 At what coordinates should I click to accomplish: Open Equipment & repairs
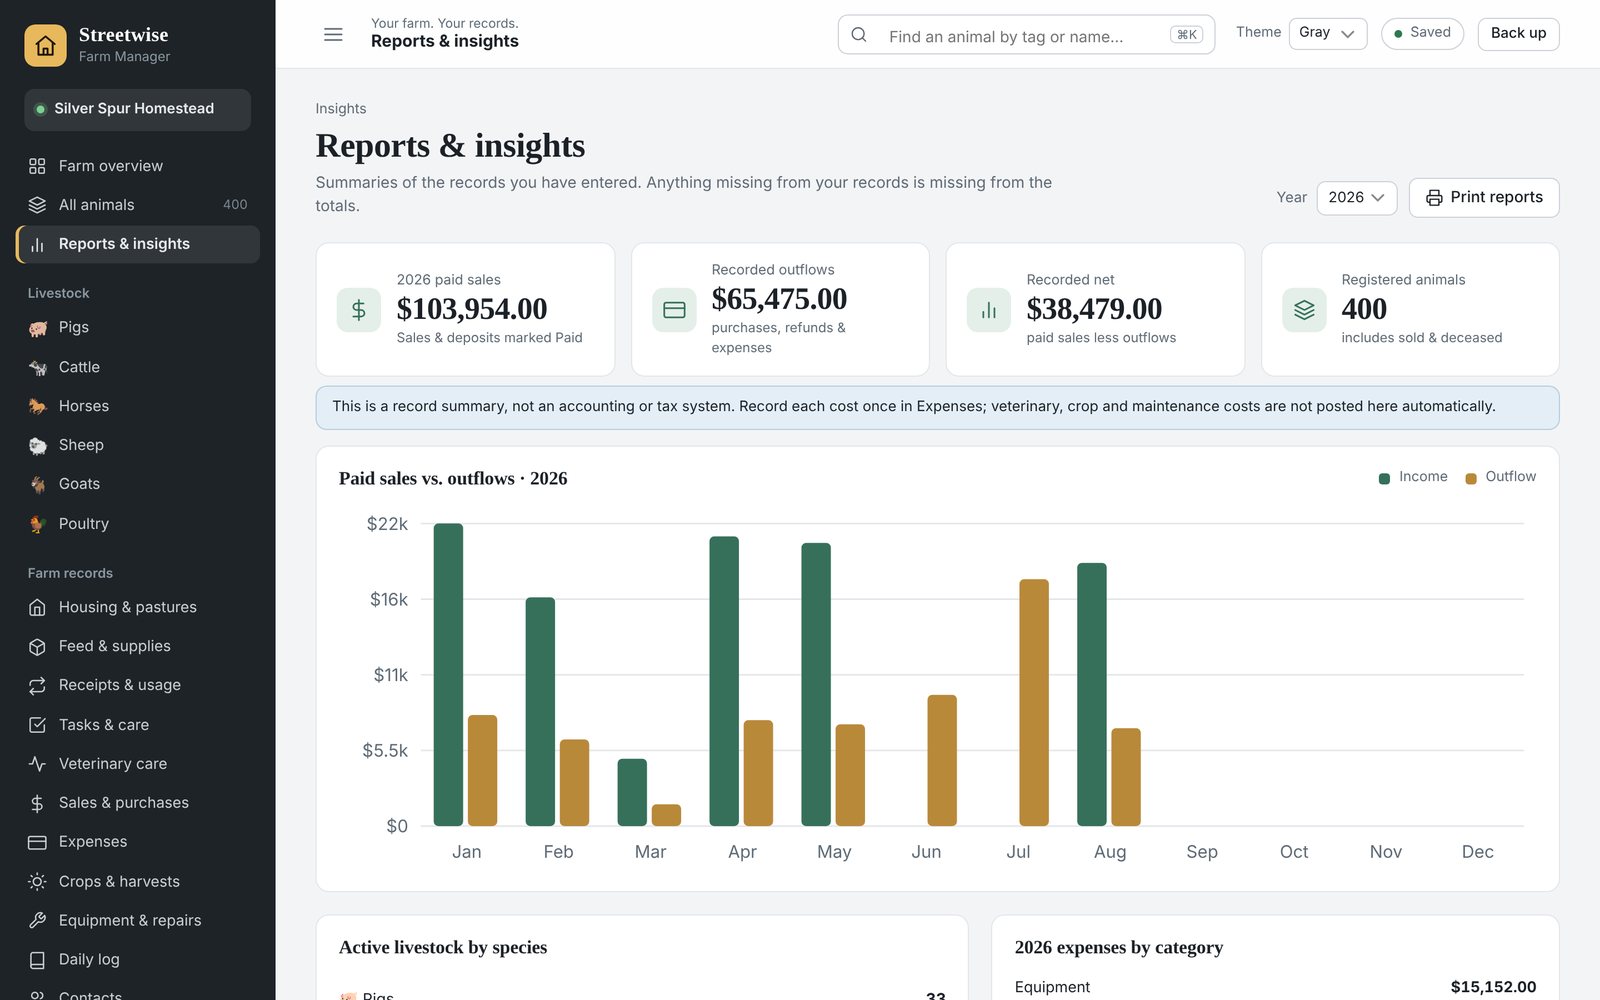(138, 920)
